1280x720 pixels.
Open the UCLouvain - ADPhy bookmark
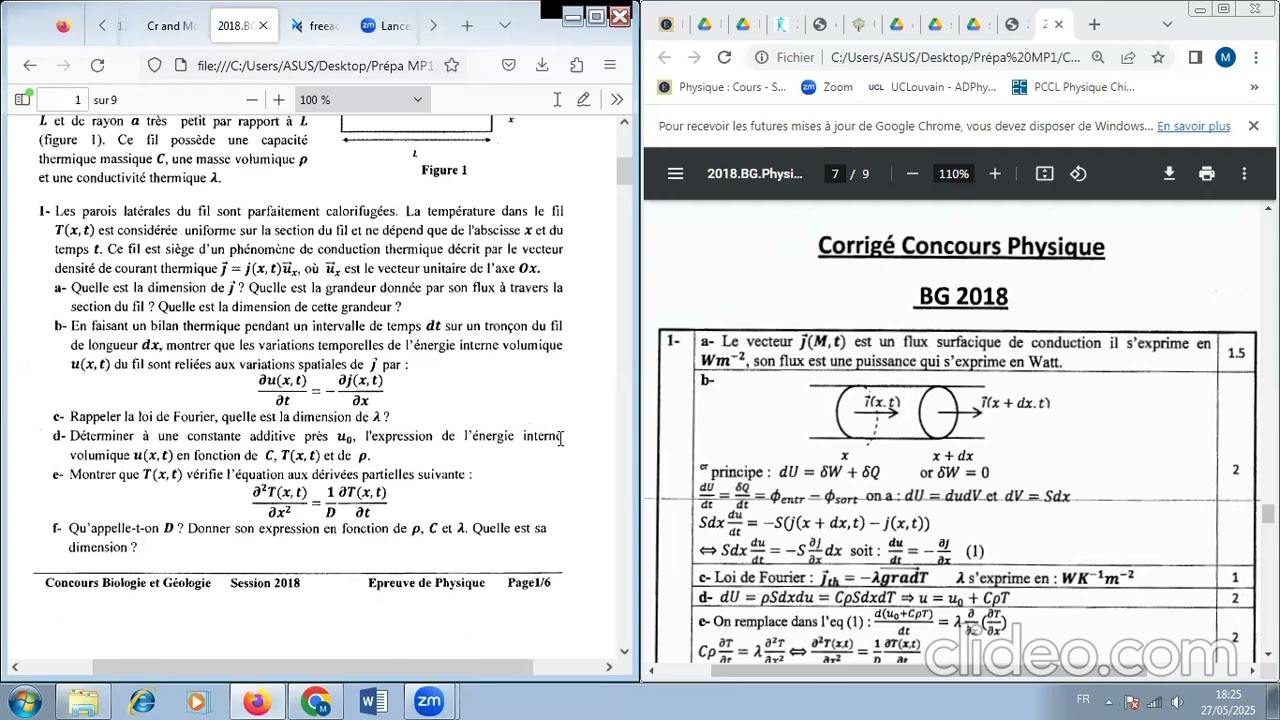click(x=933, y=87)
